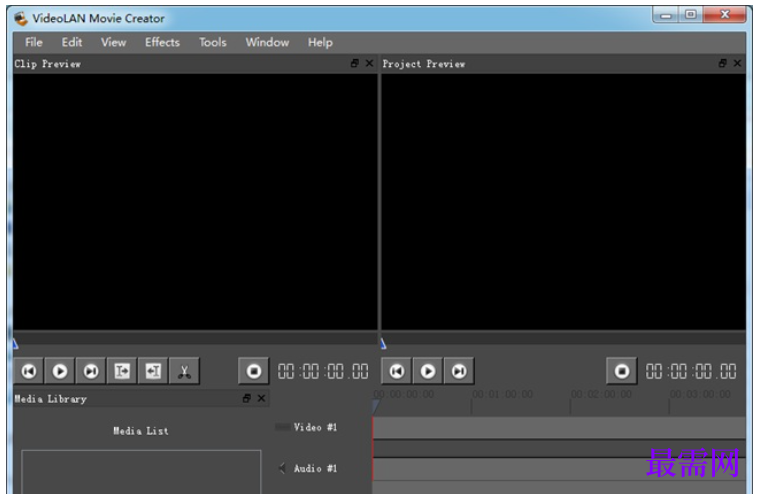758x494 pixels.
Task: Open the View menu
Action: tap(114, 43)
